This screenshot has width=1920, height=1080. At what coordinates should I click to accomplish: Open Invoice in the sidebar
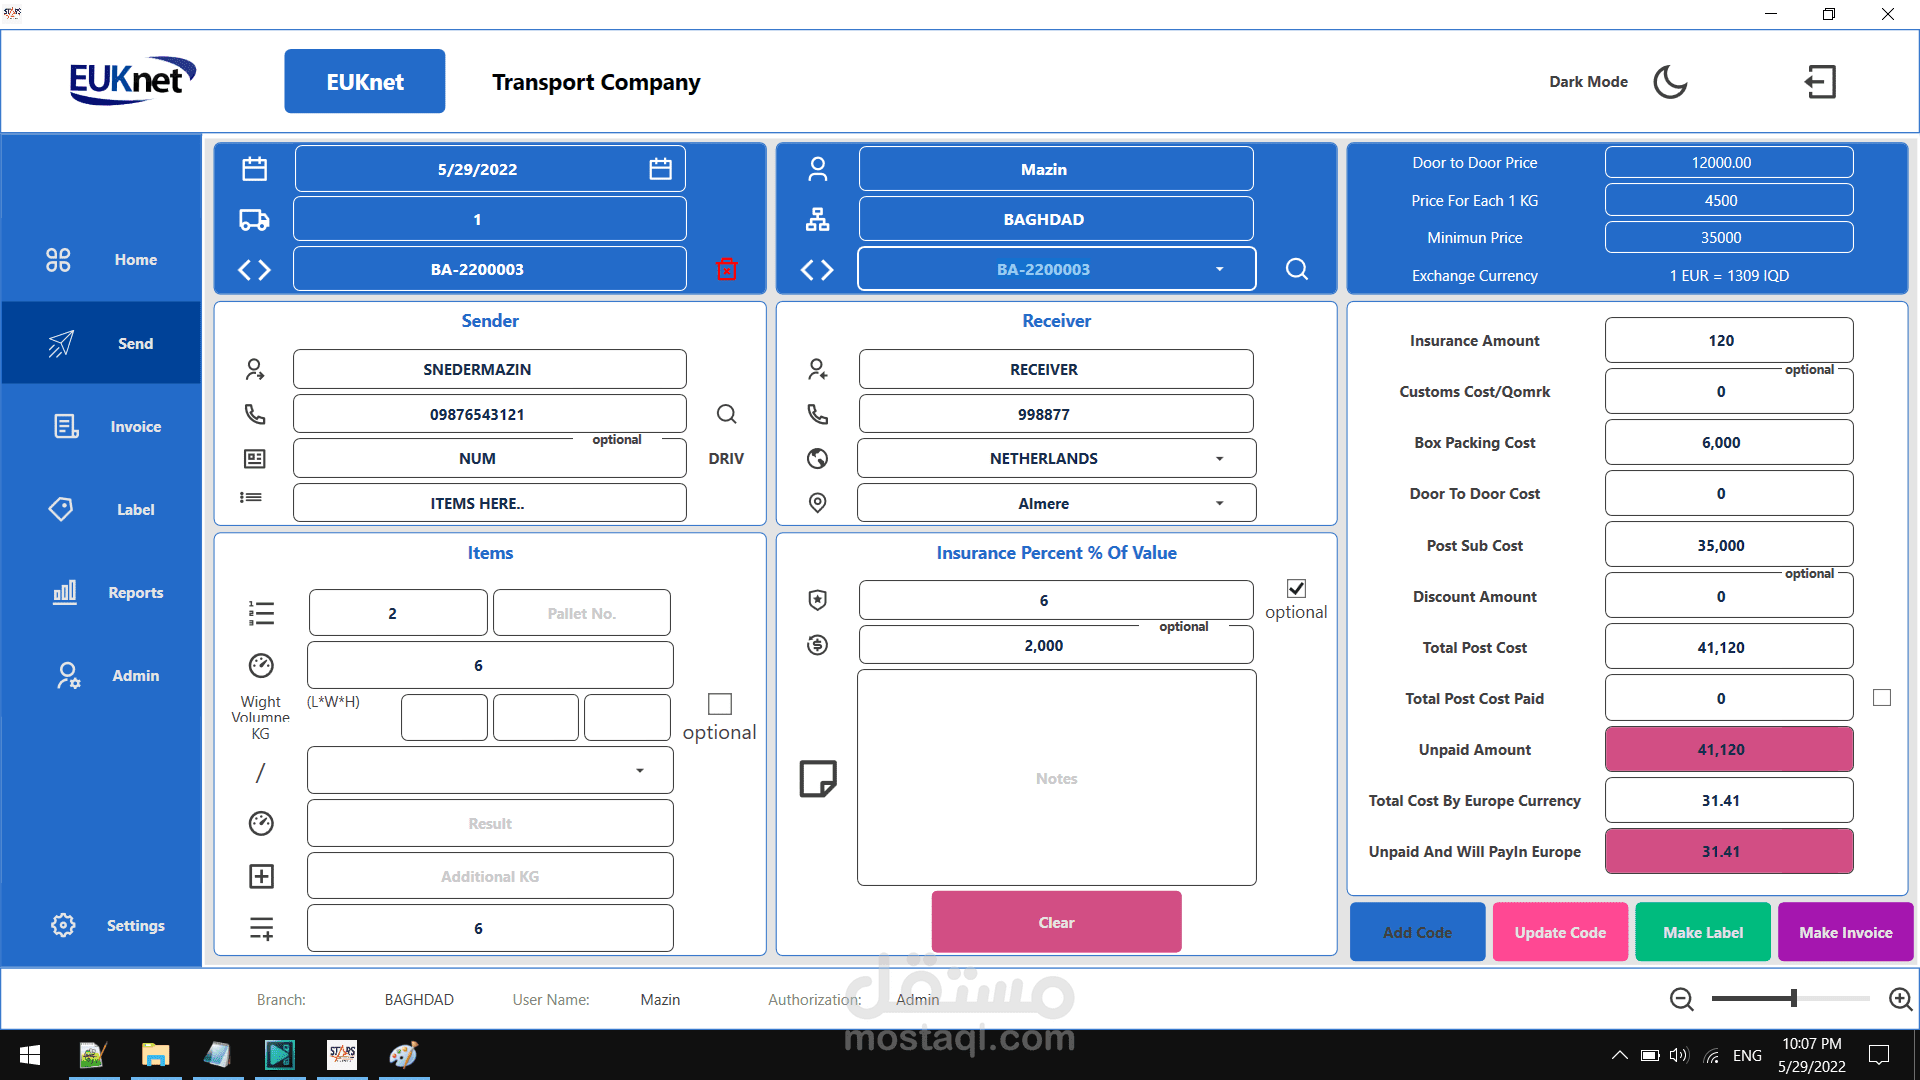(101, 426)
